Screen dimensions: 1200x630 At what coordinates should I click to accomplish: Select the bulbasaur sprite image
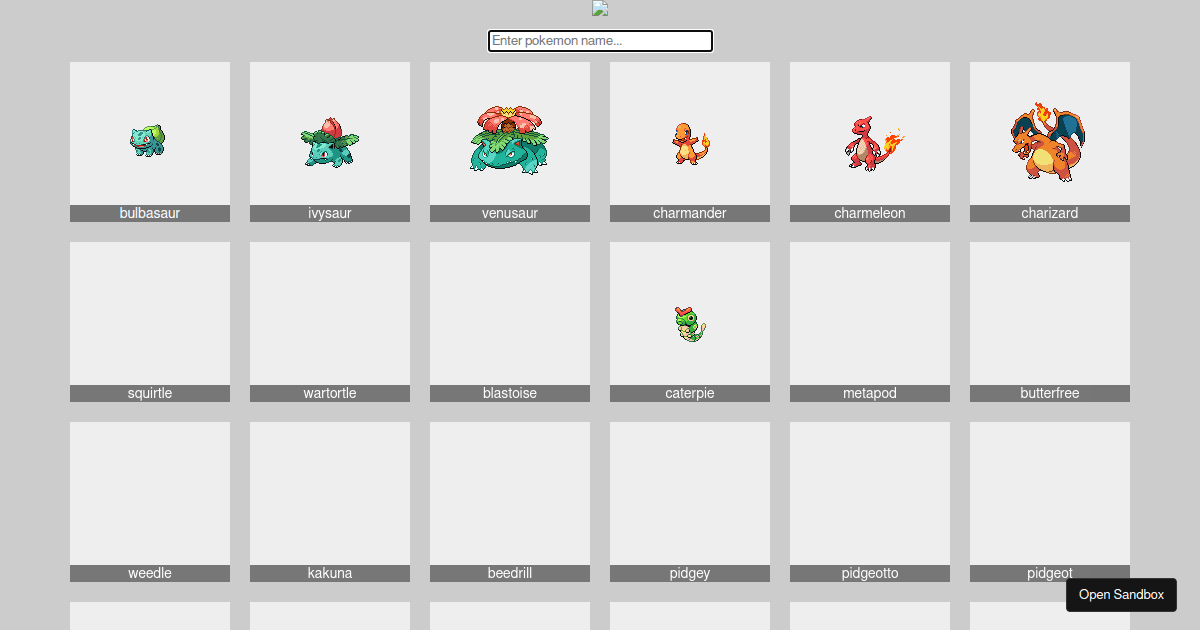[x=150, y=140]
